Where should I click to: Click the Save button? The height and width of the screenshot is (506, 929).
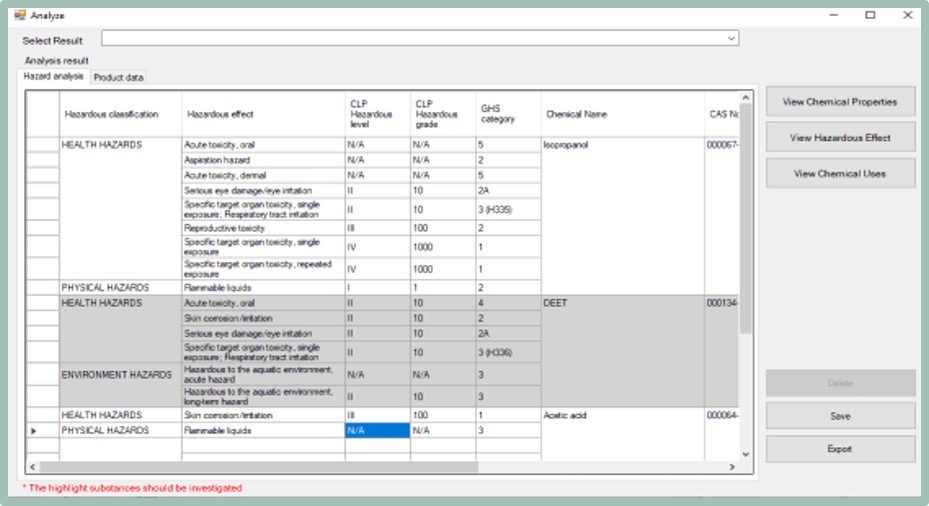coord(840,416)
